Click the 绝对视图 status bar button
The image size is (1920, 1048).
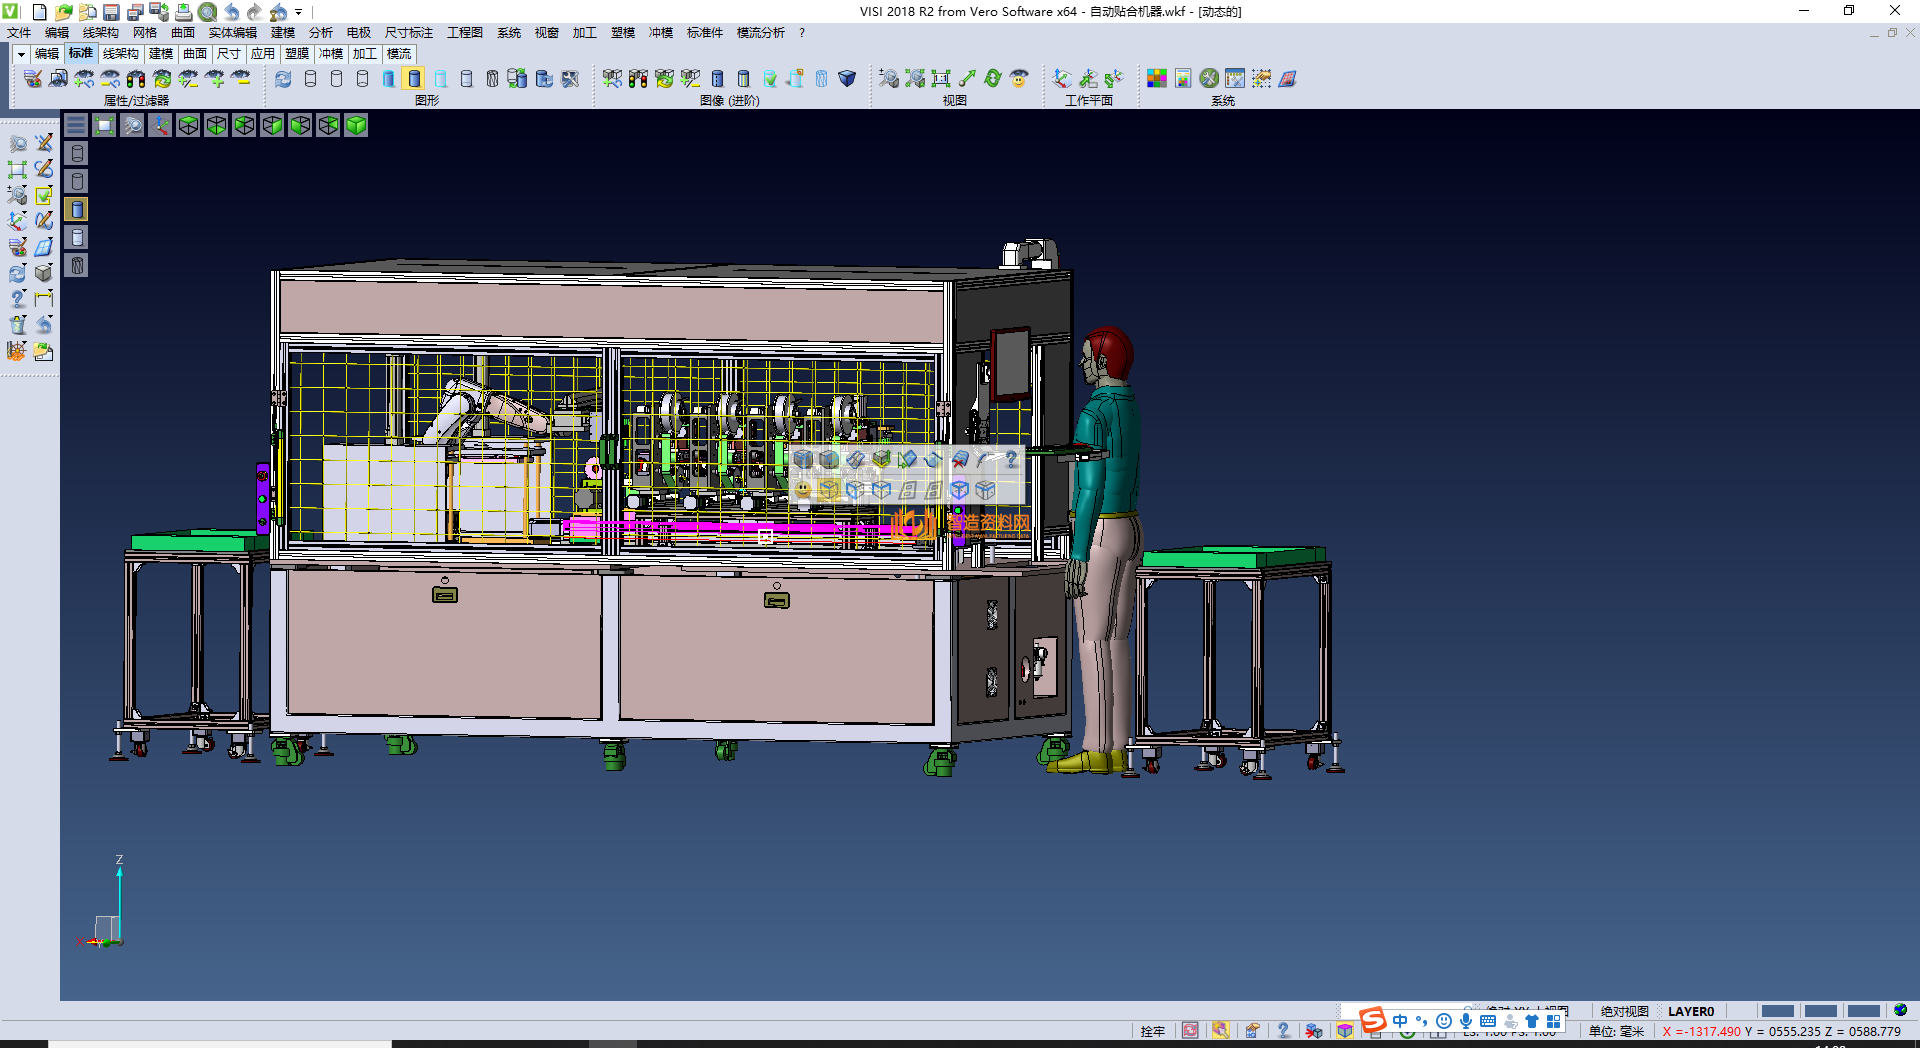[1624, 1011]
